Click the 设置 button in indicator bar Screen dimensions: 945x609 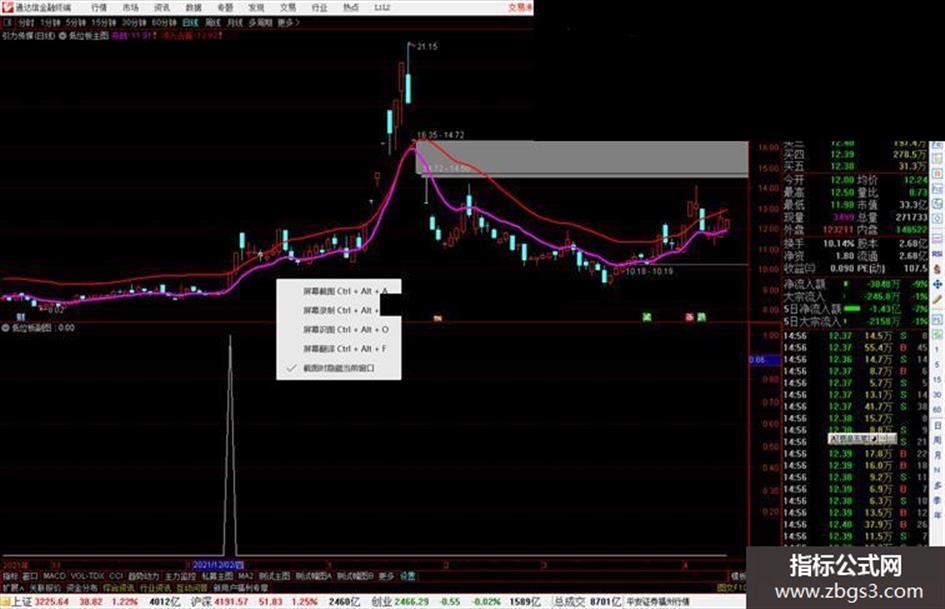(408, 576)
